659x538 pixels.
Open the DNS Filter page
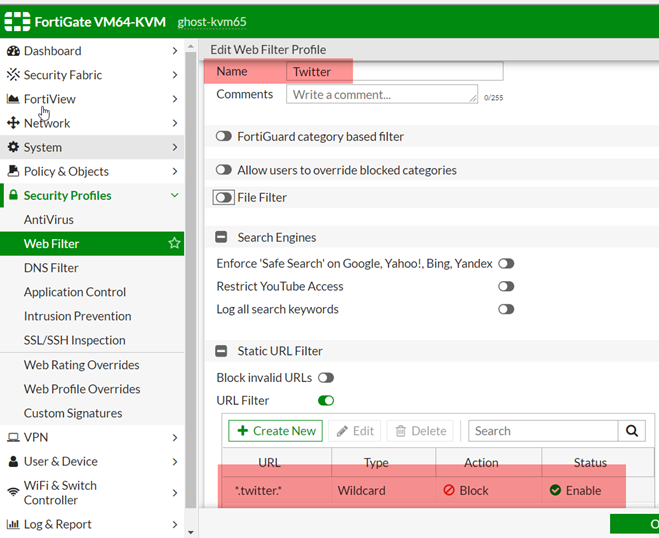coord(51,268)
